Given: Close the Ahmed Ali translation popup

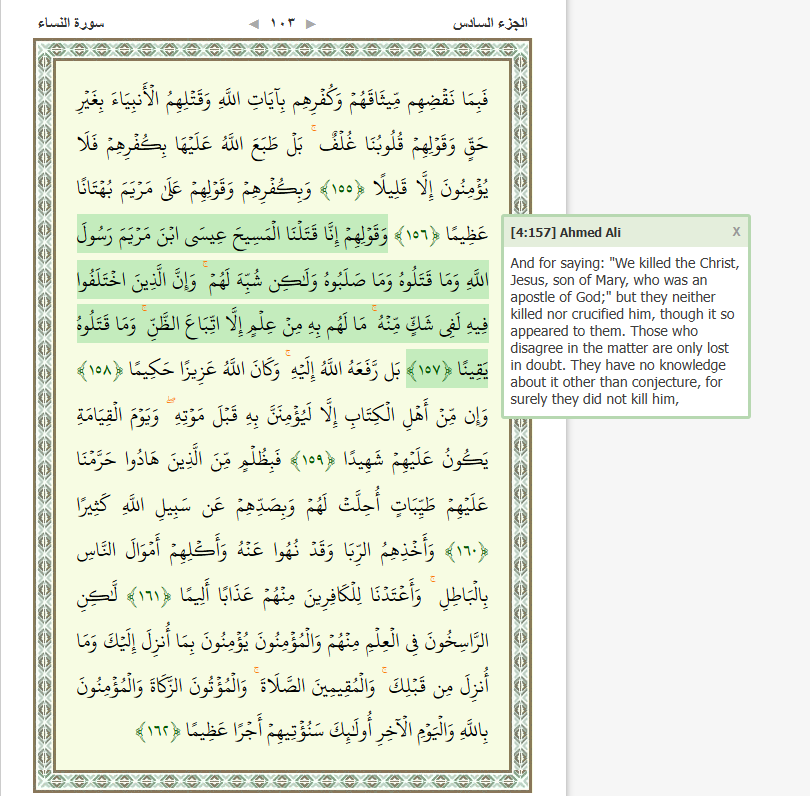Looking at the screenshot, I should [x=736, y=232].
